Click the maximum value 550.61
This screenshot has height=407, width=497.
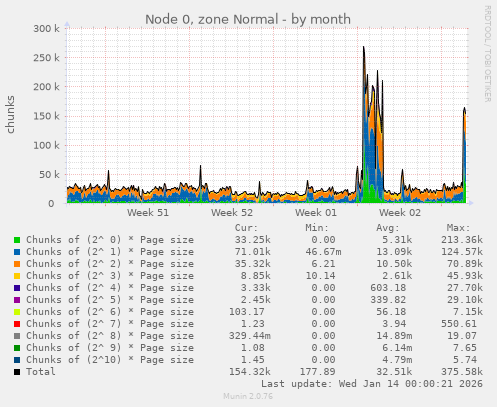459,324
